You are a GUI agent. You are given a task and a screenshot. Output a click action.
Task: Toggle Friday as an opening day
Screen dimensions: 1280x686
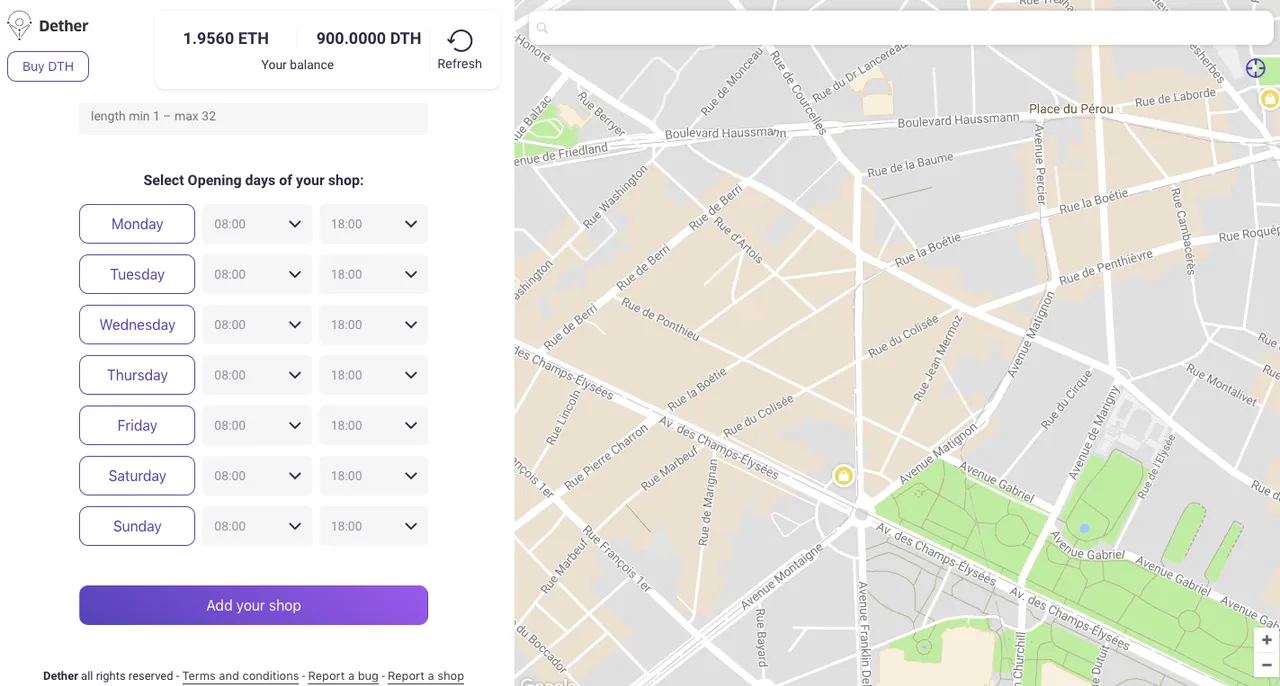(137, 425)
